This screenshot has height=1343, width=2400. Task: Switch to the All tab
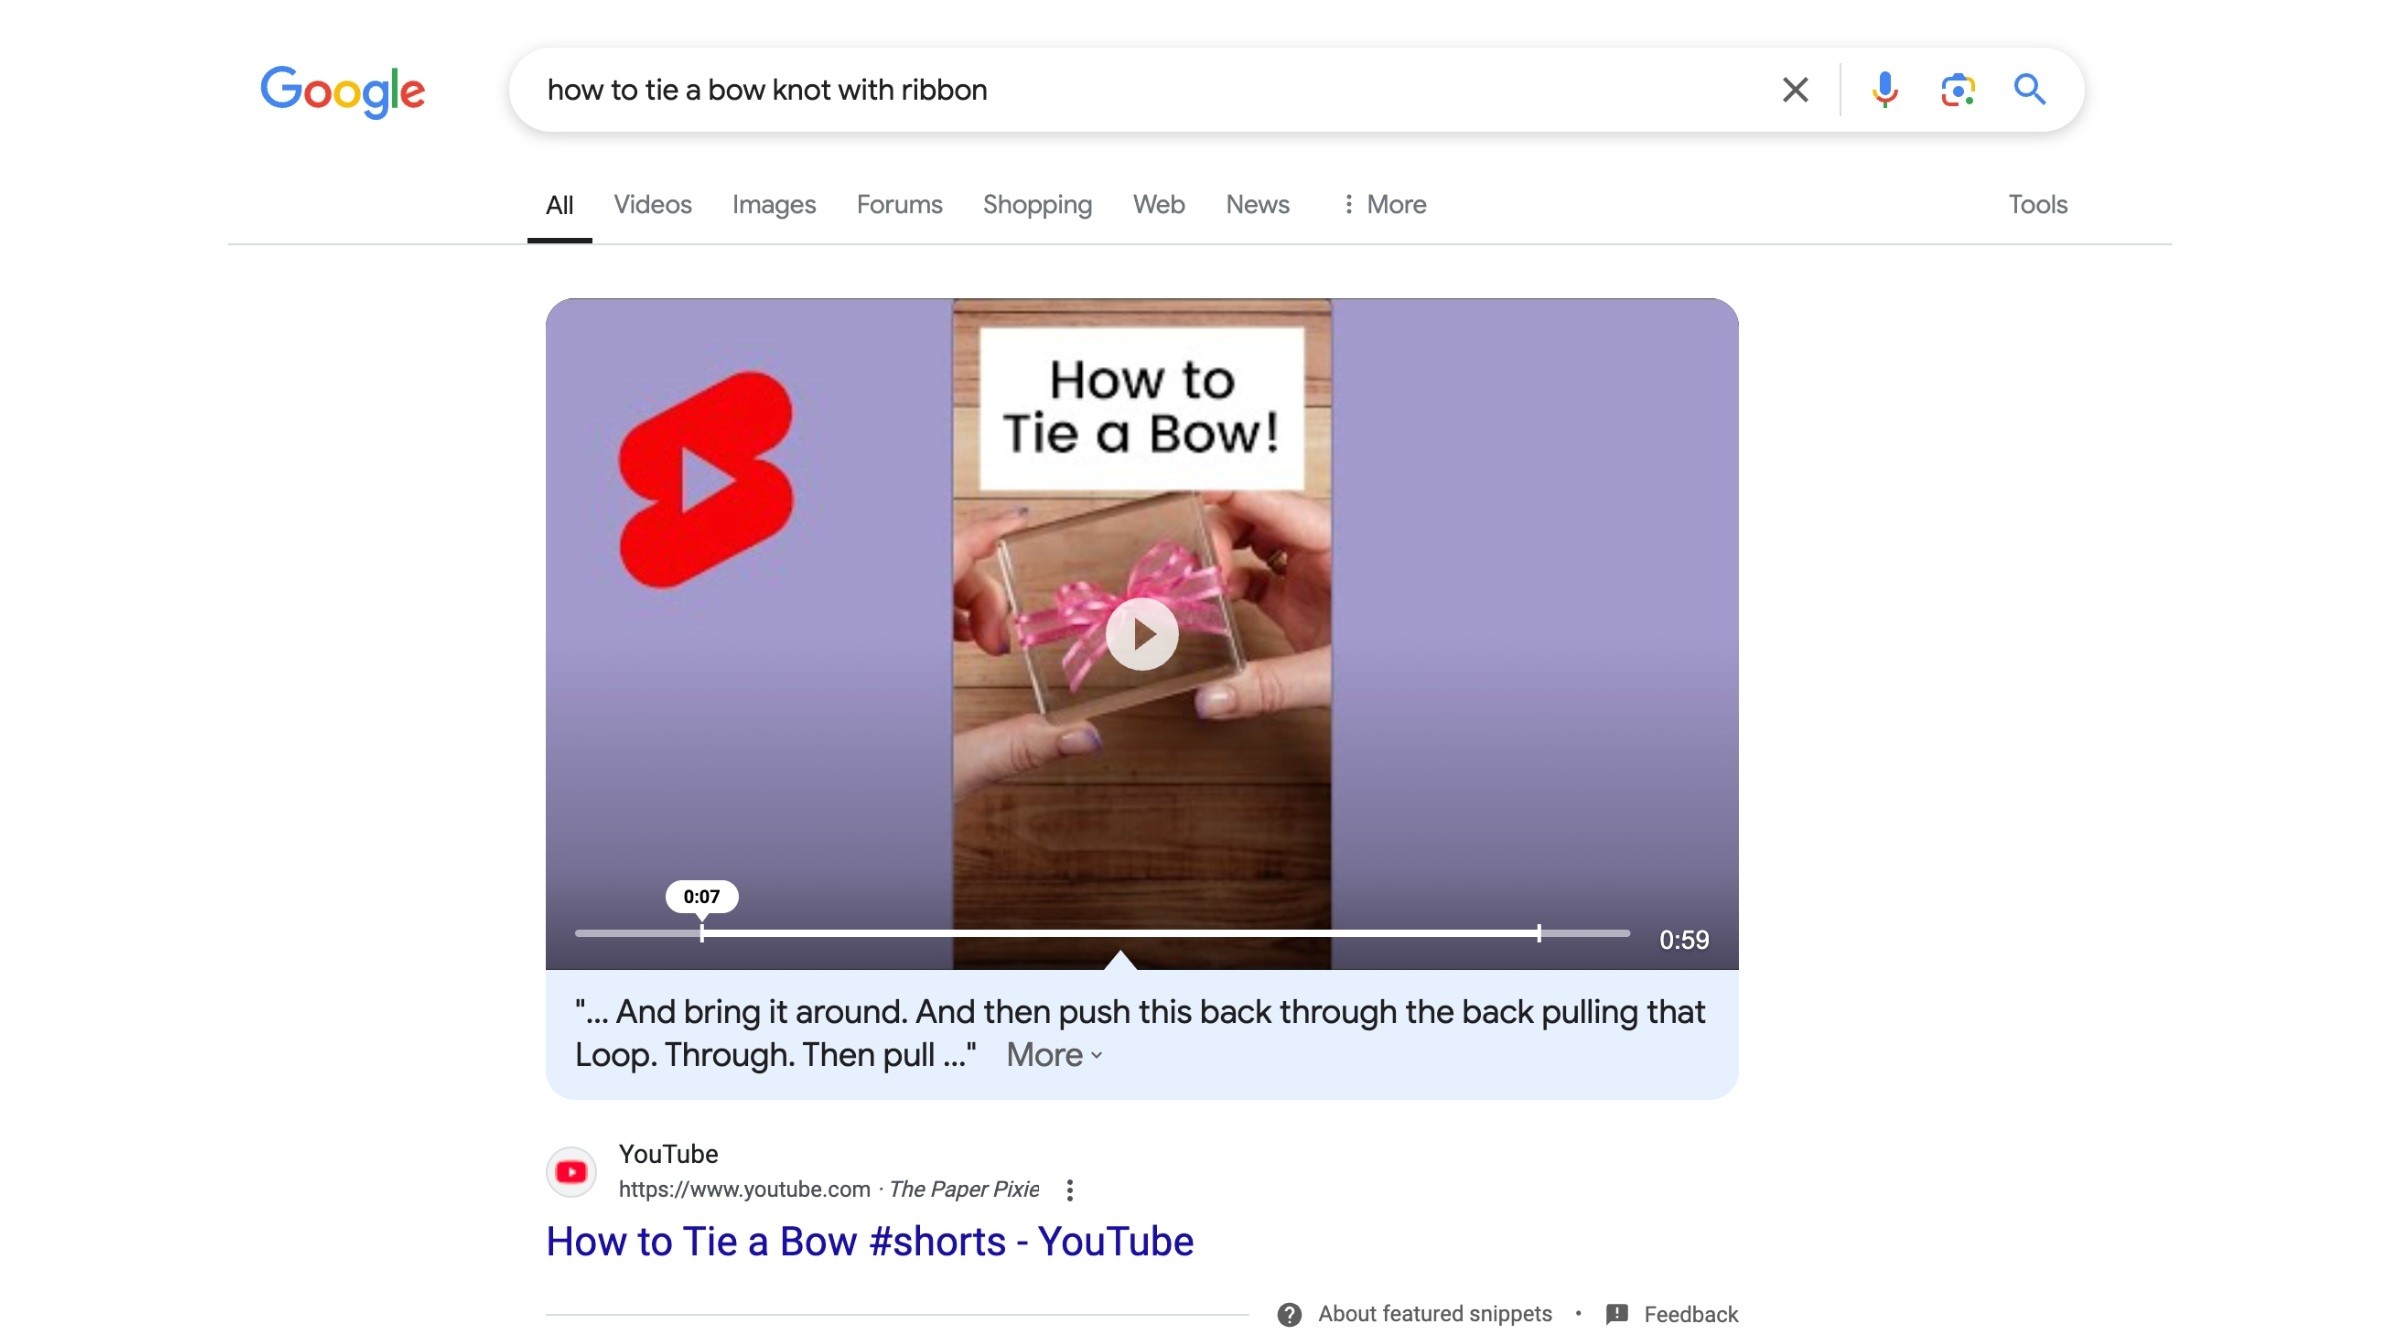click(560, 205)
